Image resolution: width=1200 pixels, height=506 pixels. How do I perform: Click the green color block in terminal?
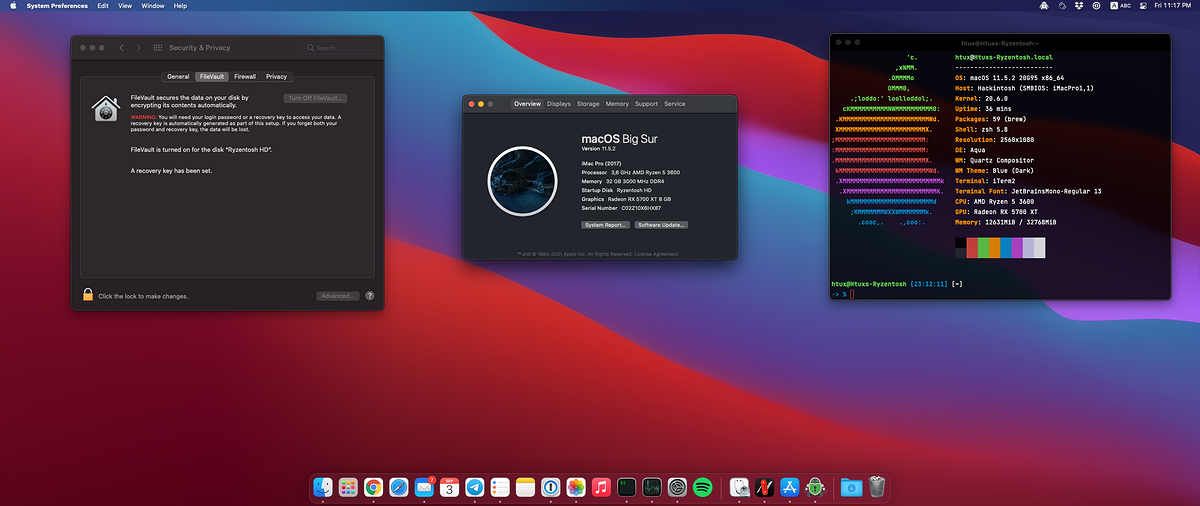tap(983, 247)
